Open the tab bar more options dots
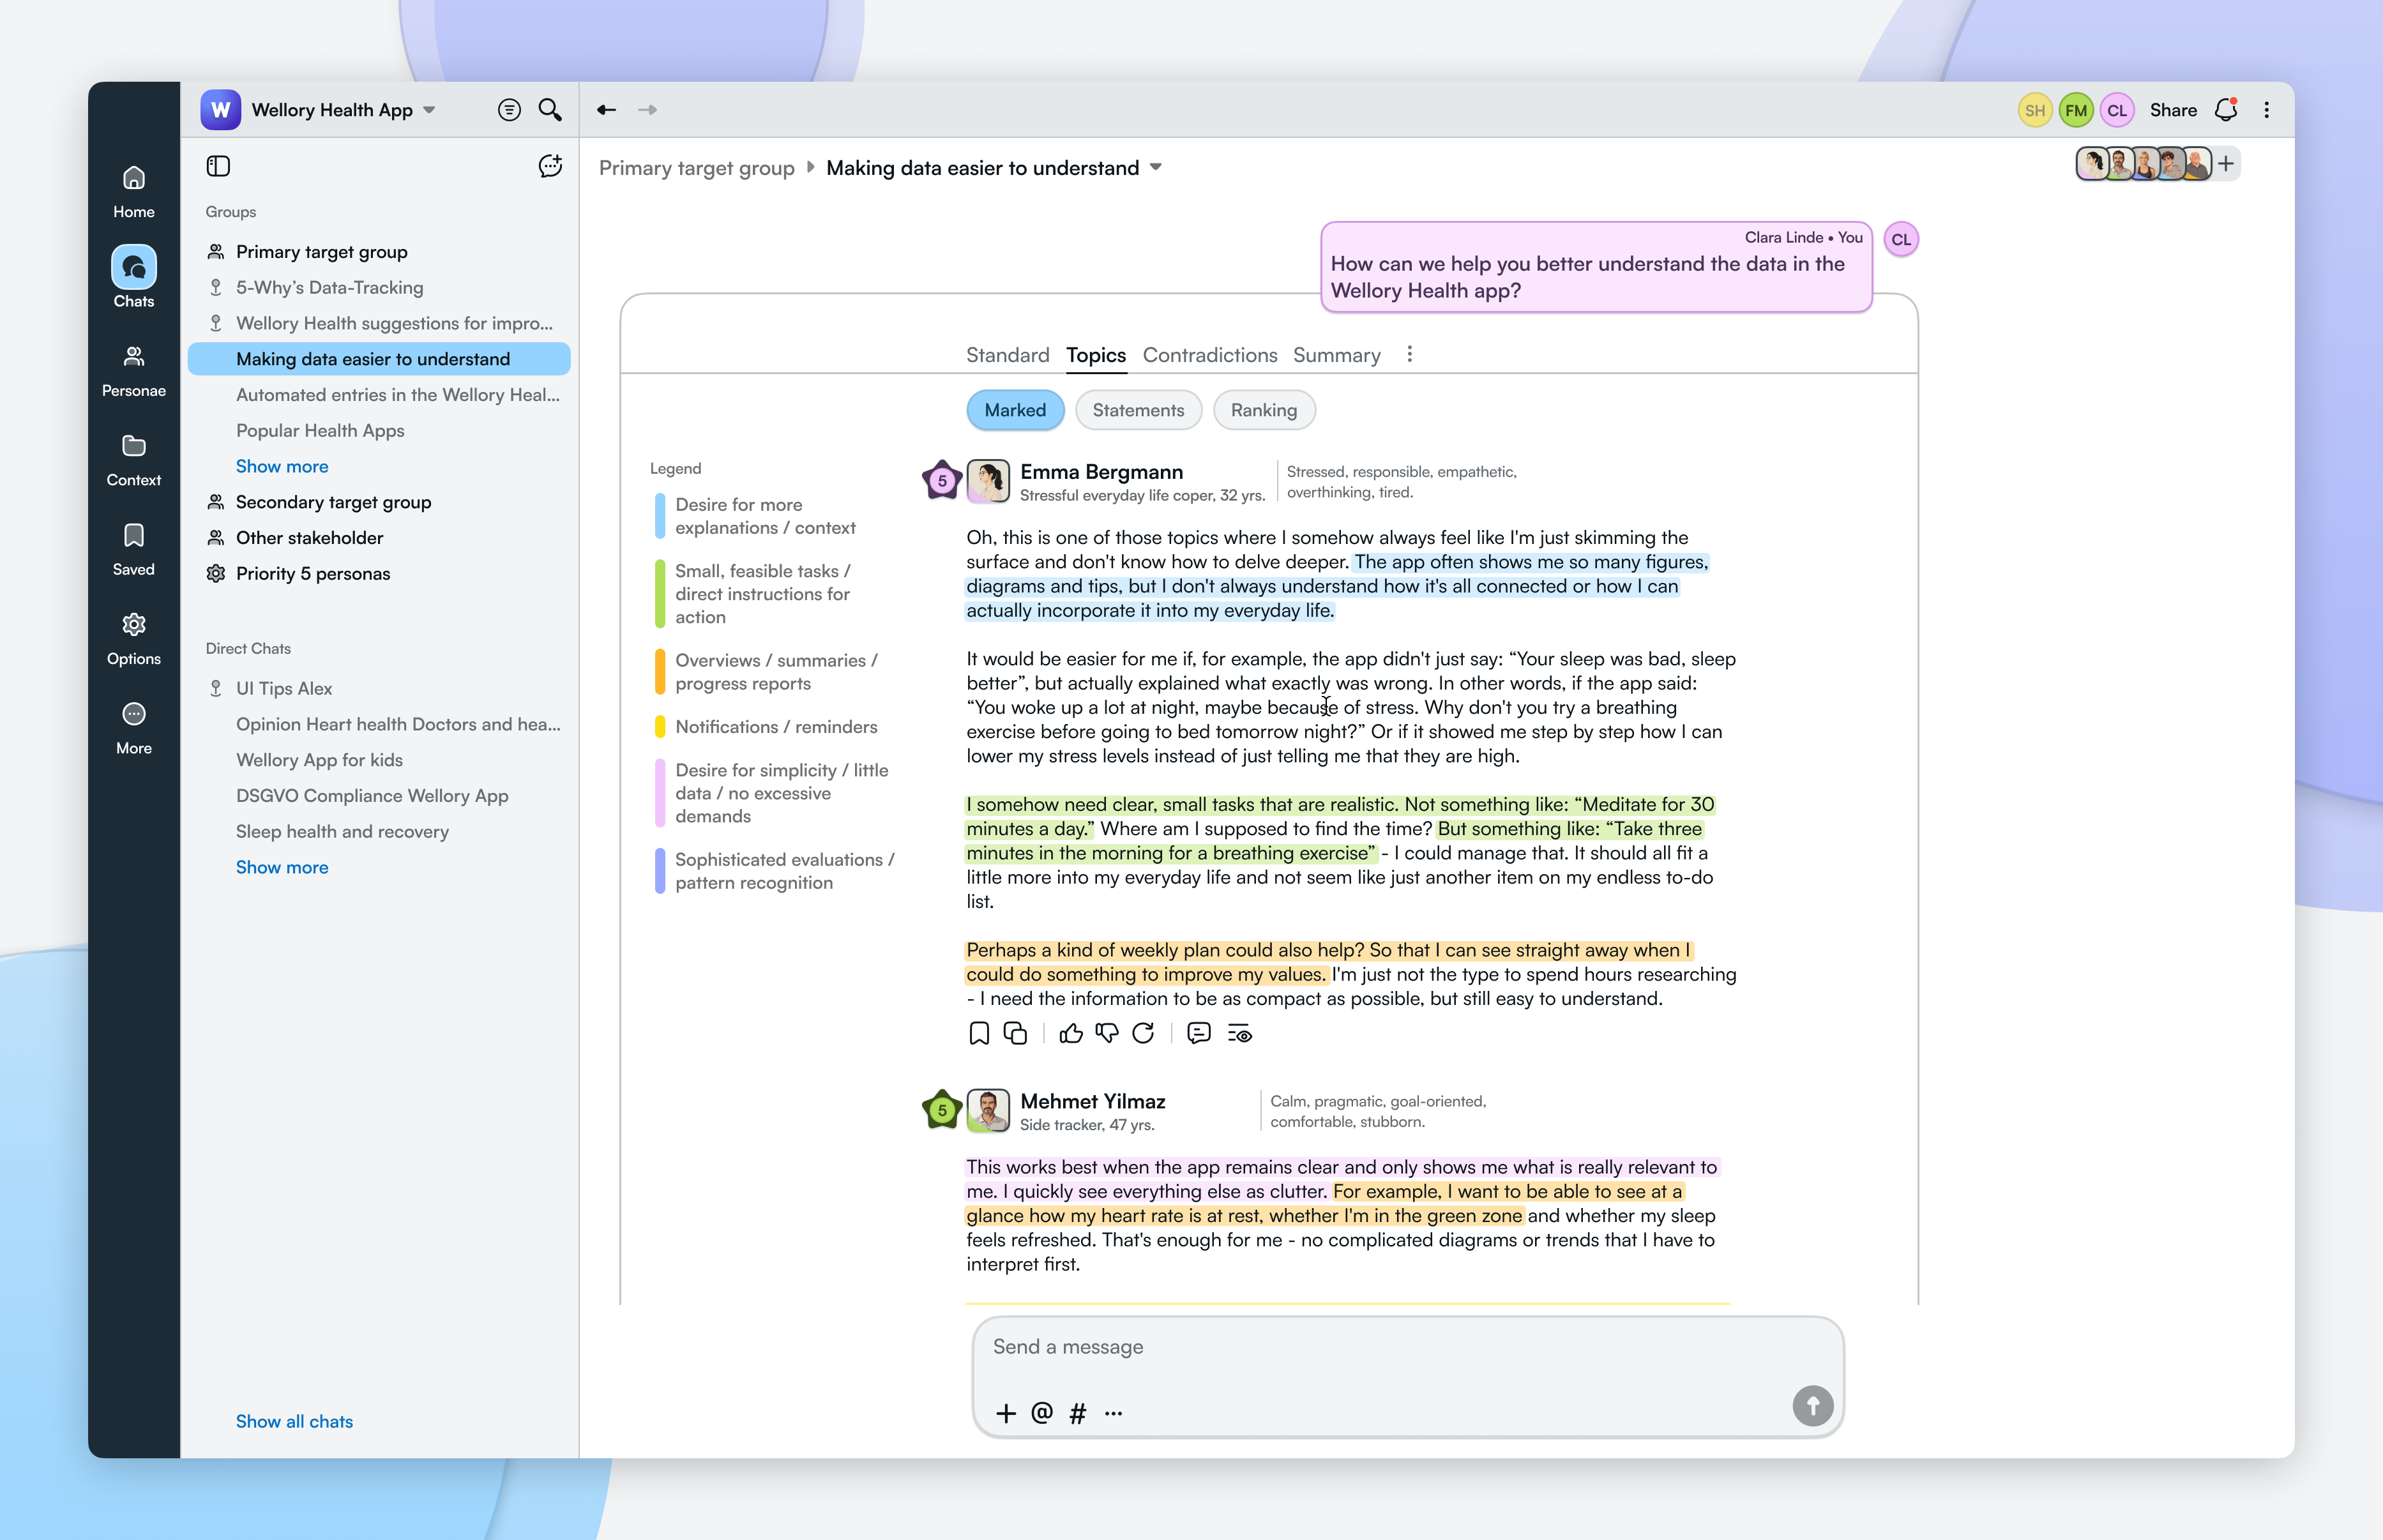The image size is (2383, 1540). tap(1410, 354)
